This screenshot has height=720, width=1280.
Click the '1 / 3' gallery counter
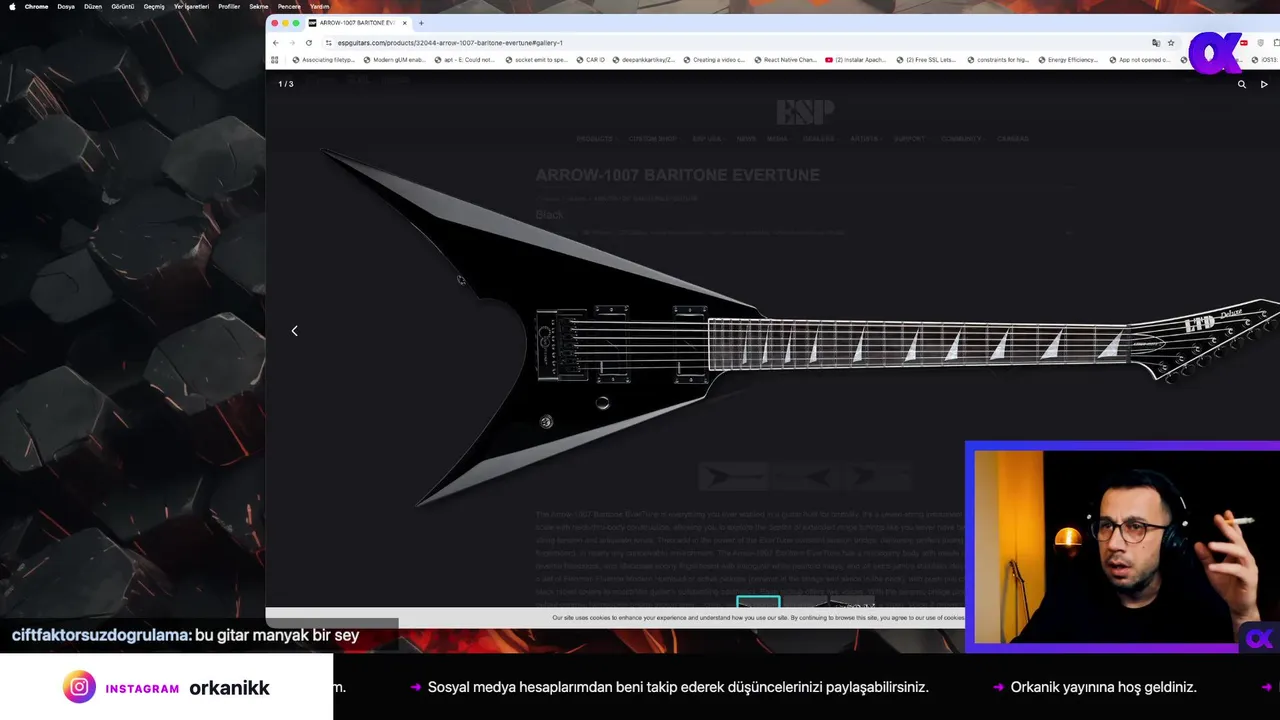click(286, 84)
